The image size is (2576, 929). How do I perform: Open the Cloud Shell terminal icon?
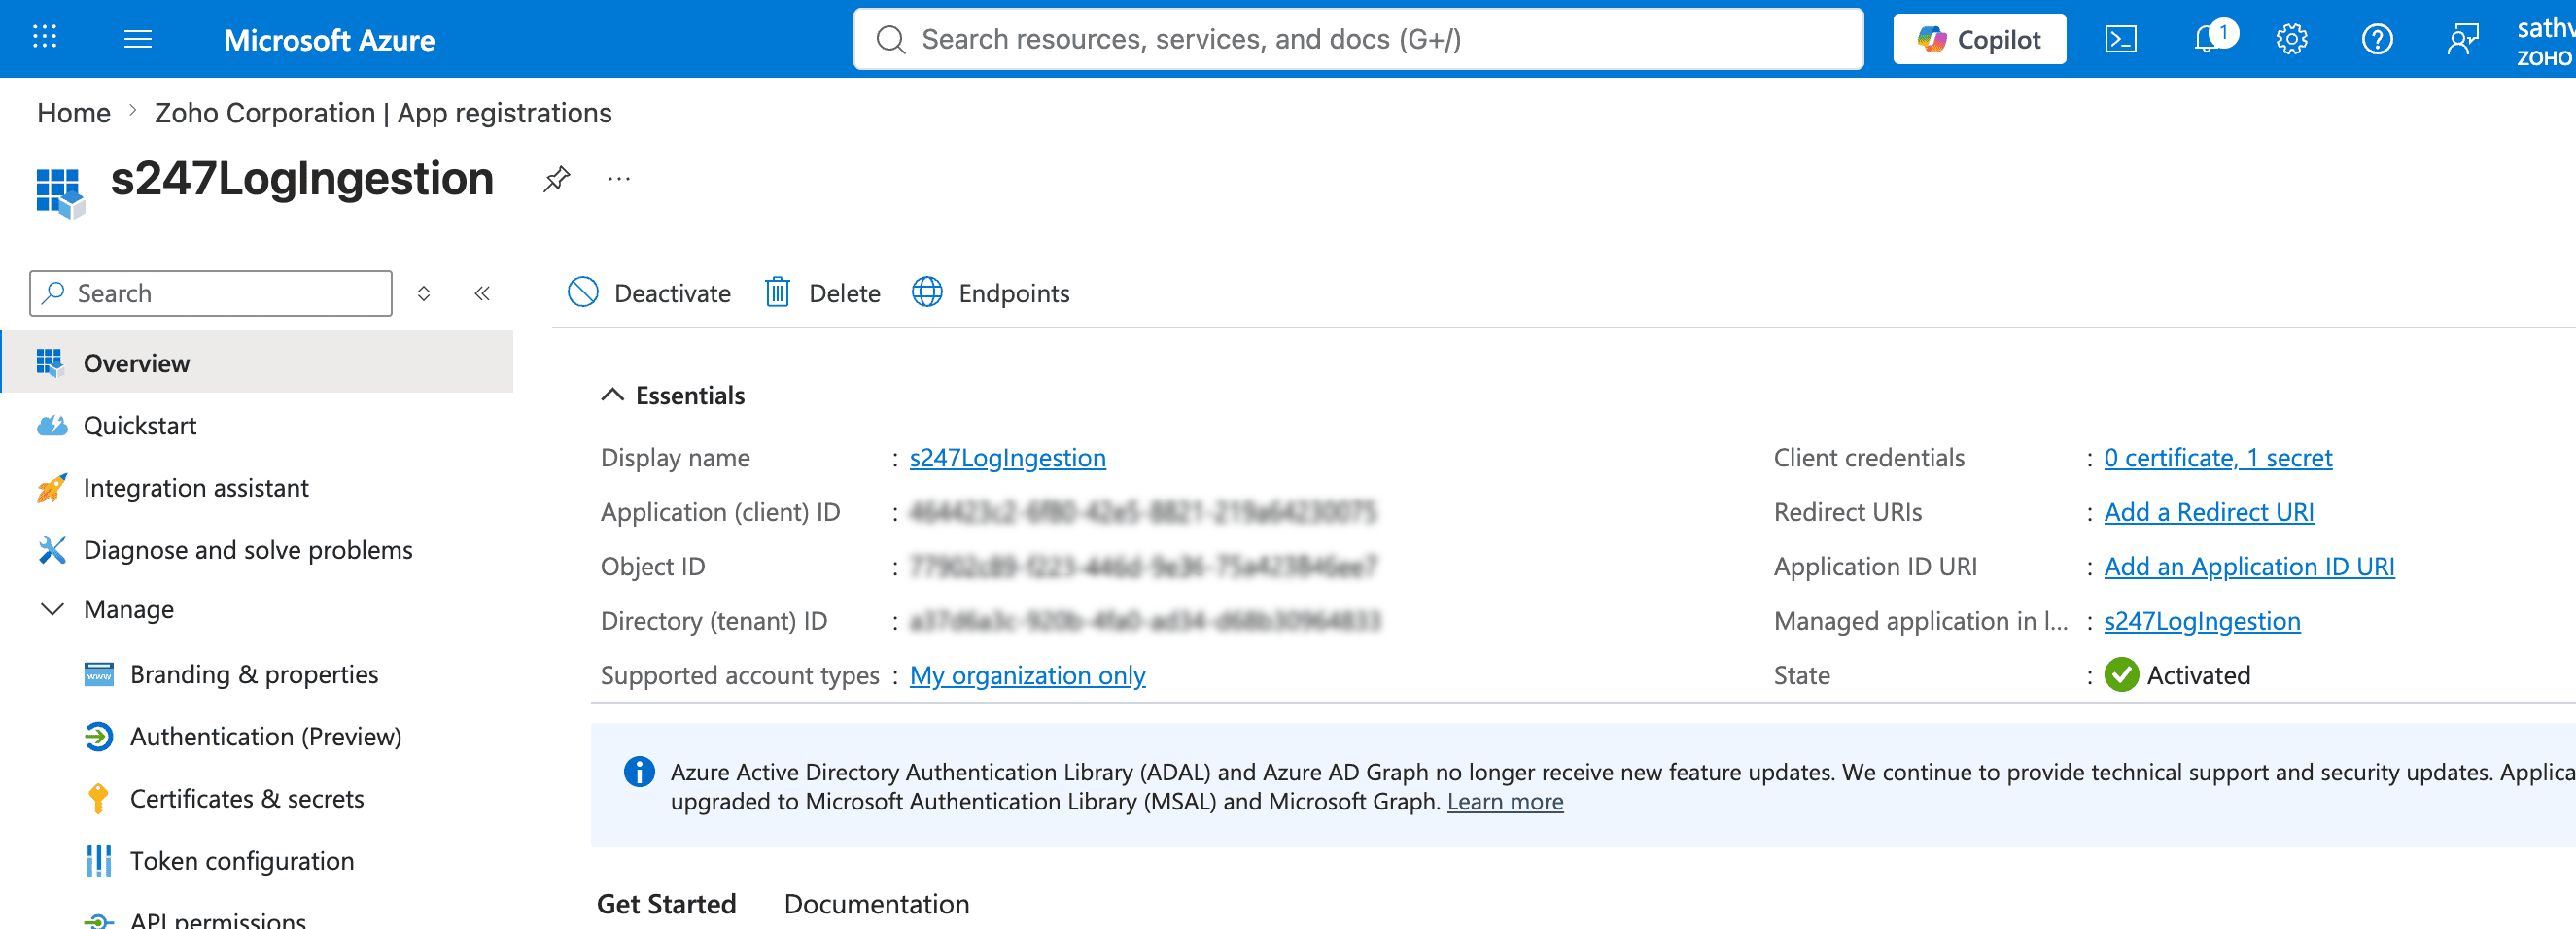tap(2120, 39)
